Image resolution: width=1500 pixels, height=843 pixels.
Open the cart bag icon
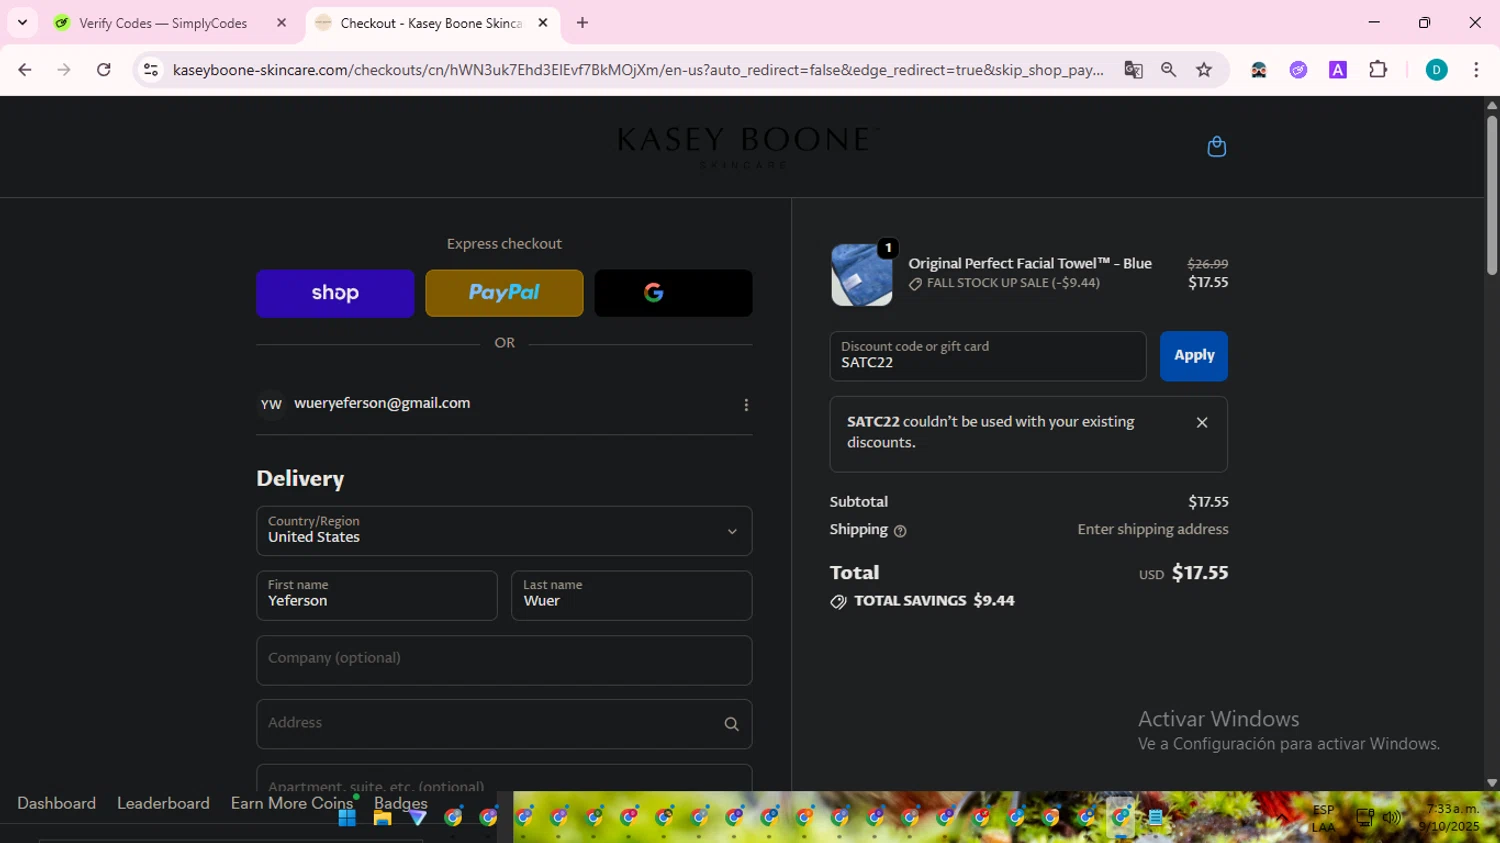click(1216, 147)
